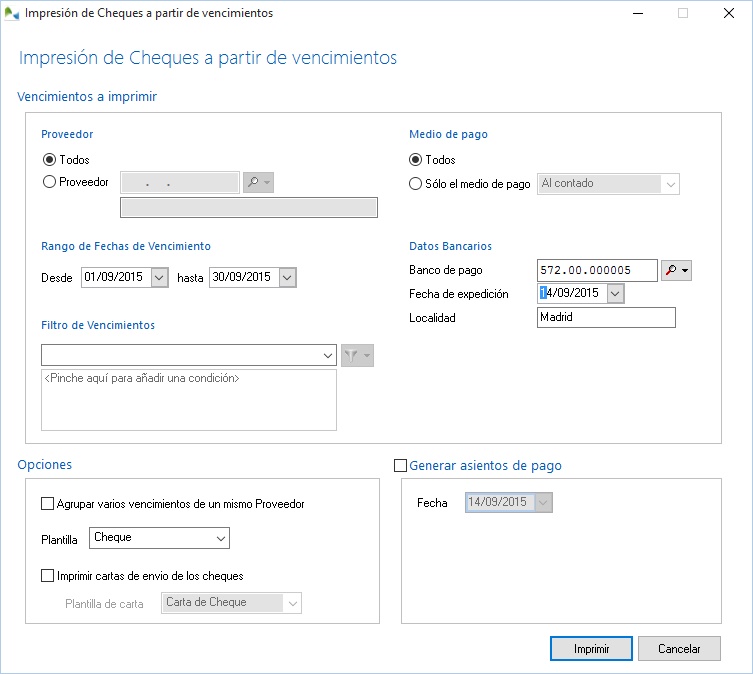
Task: Open the Desde date picker dropdown
Action: point(159,278)
